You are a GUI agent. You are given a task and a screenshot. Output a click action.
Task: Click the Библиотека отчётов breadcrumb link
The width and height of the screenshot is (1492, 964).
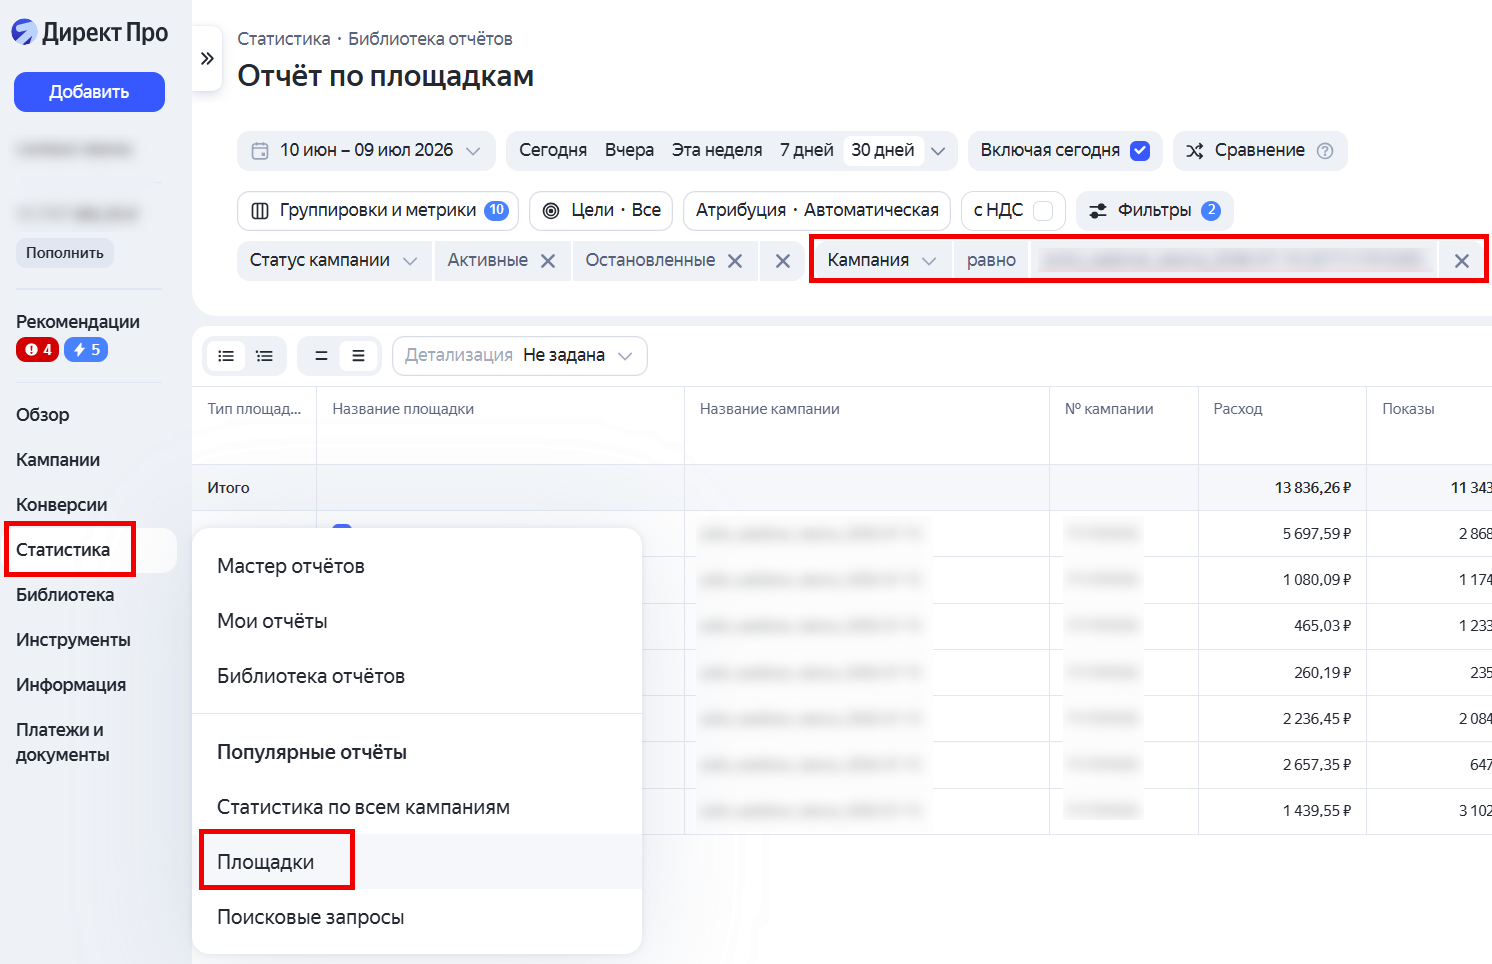tap(430, 39)
